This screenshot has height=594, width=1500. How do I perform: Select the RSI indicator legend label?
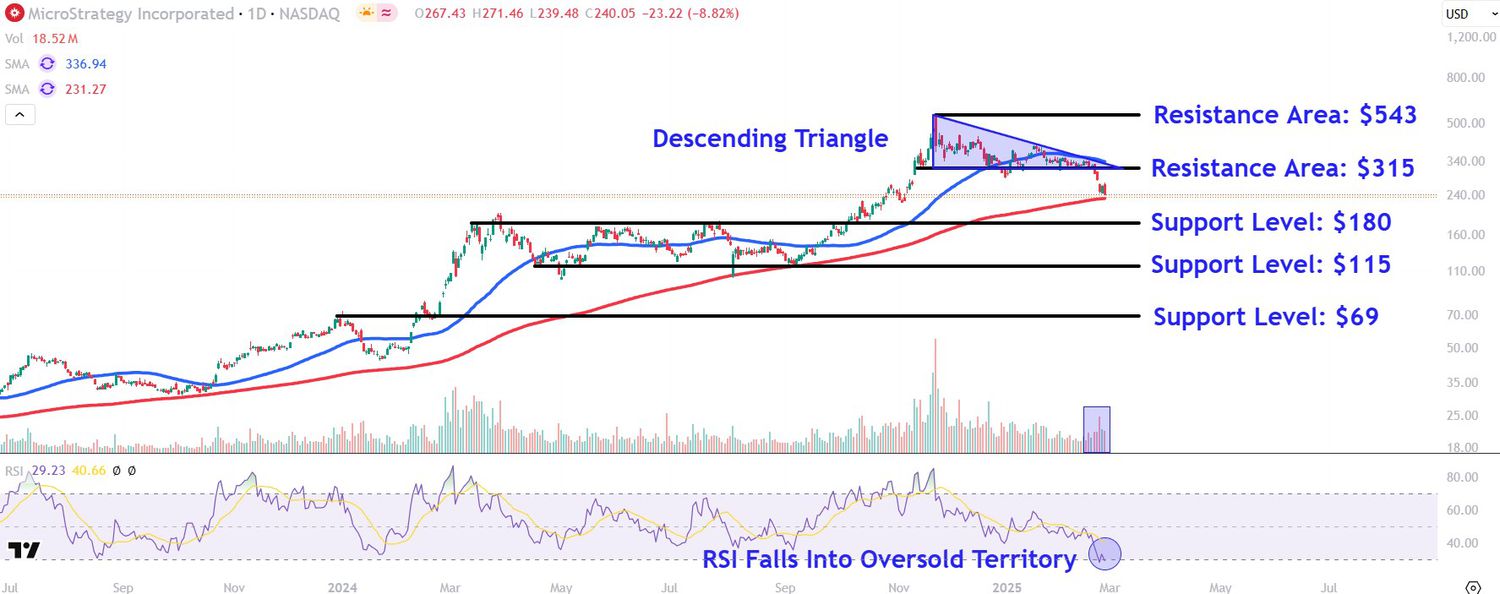point(13,470)
